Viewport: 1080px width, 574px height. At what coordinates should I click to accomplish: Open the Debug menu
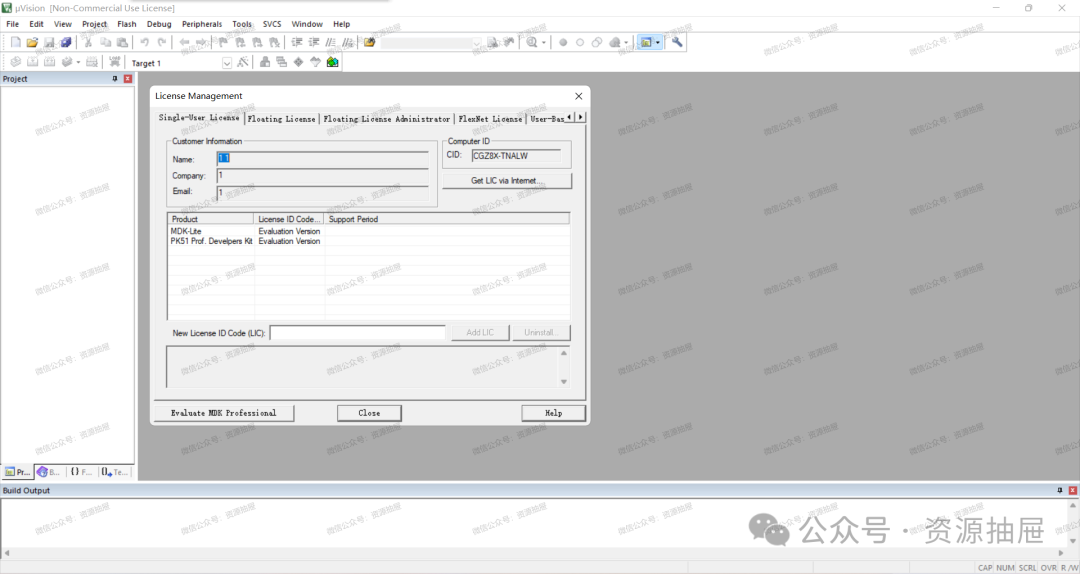159,24
